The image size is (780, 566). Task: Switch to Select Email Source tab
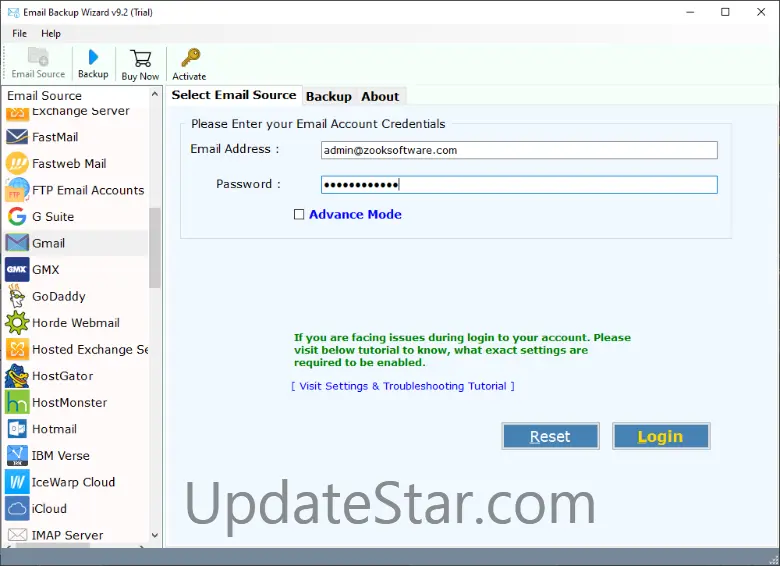234,95
